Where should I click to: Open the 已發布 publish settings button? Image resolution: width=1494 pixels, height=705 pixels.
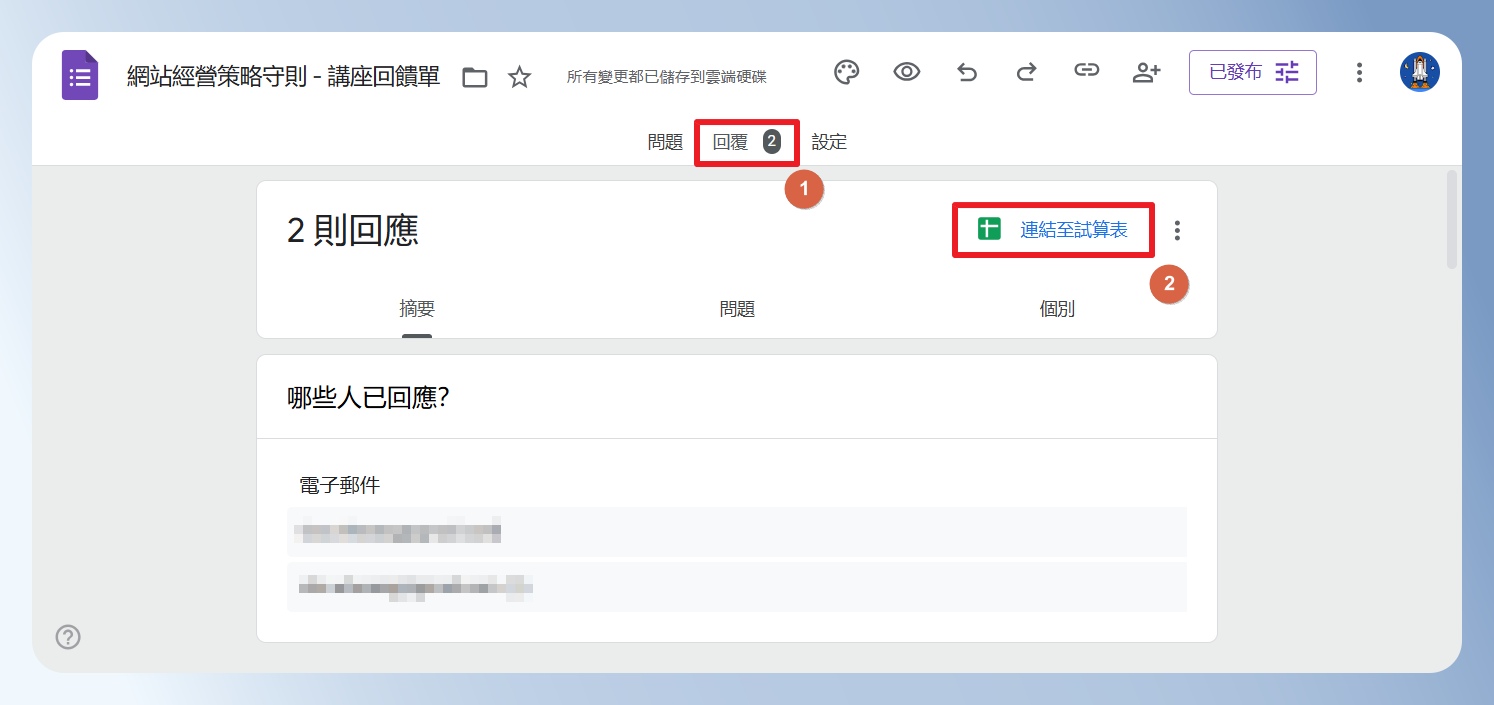[1253, 72]
